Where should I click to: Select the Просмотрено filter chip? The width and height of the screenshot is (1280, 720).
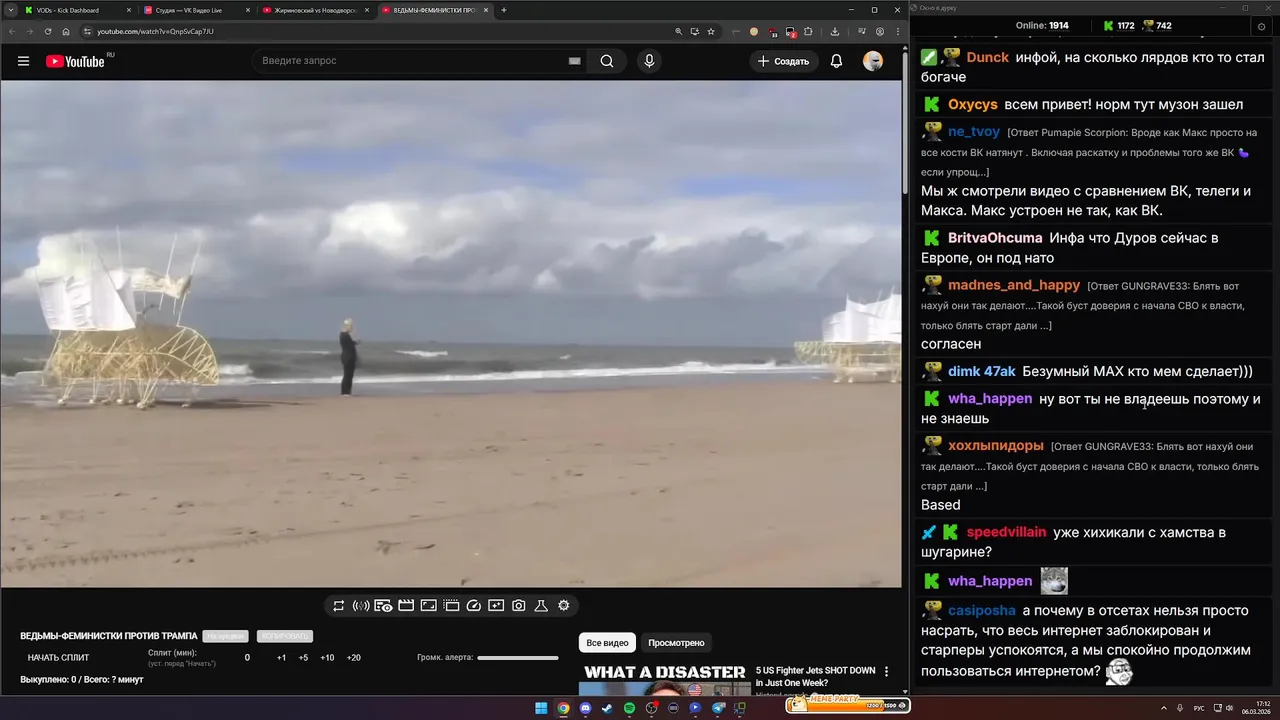676,643
